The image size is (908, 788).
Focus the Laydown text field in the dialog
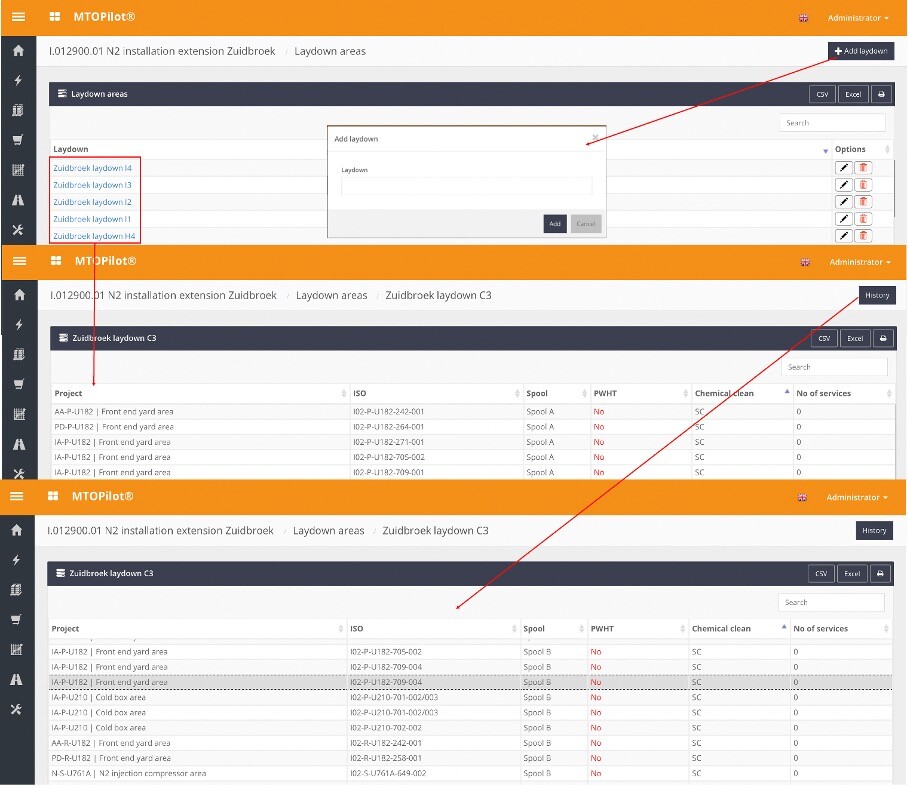tap(466, 186)
